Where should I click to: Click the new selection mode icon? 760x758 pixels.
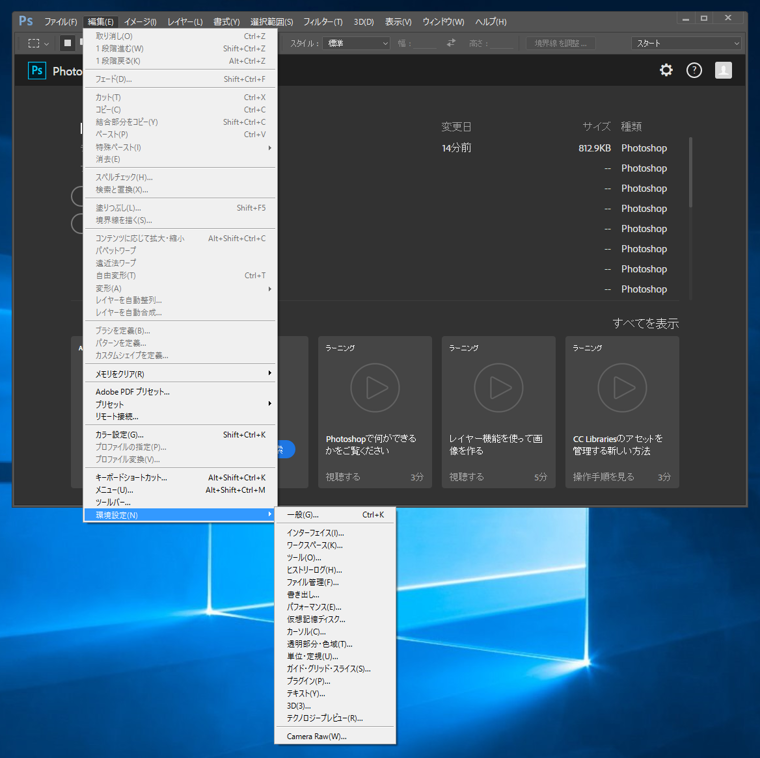pyautogui.click(x=67, y=43)
